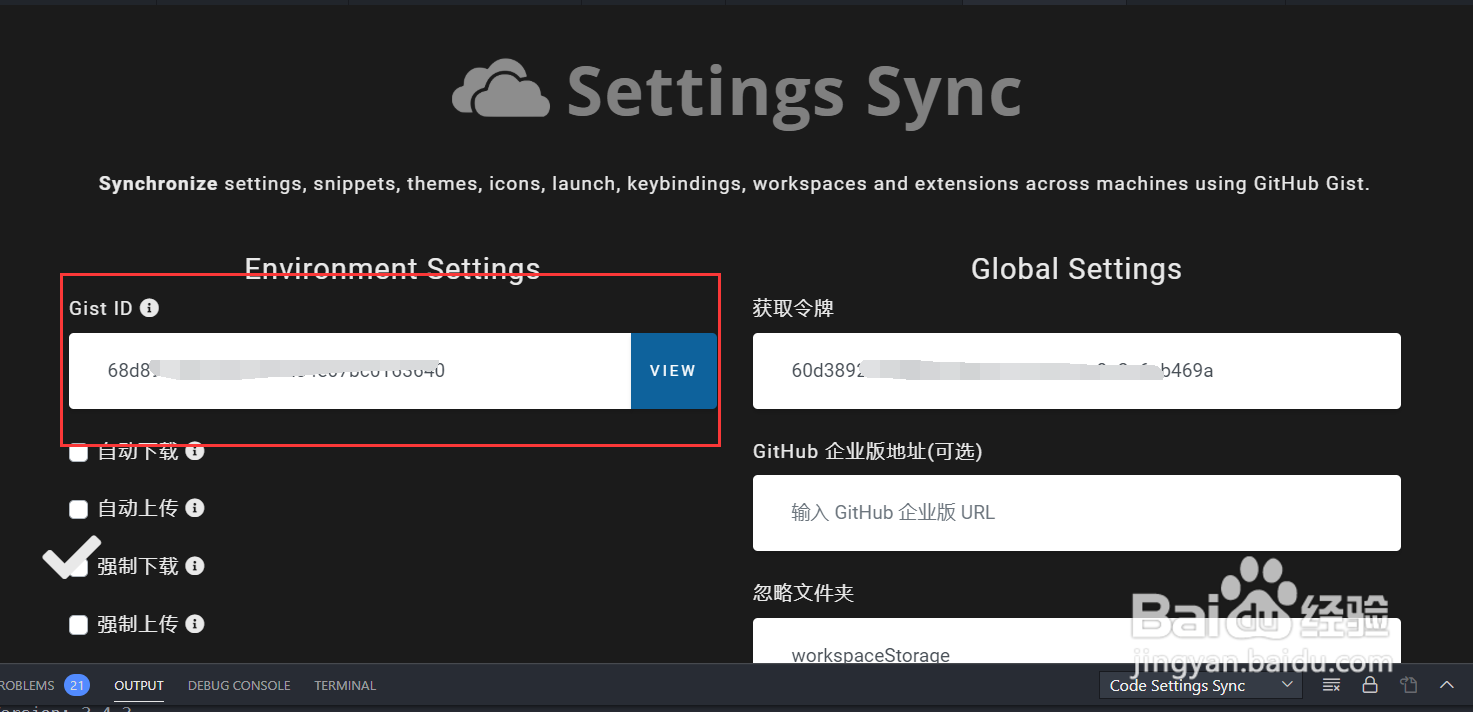
Task: Toggle the auto-scroll lock in Output panel
Action: (1370, 685)
